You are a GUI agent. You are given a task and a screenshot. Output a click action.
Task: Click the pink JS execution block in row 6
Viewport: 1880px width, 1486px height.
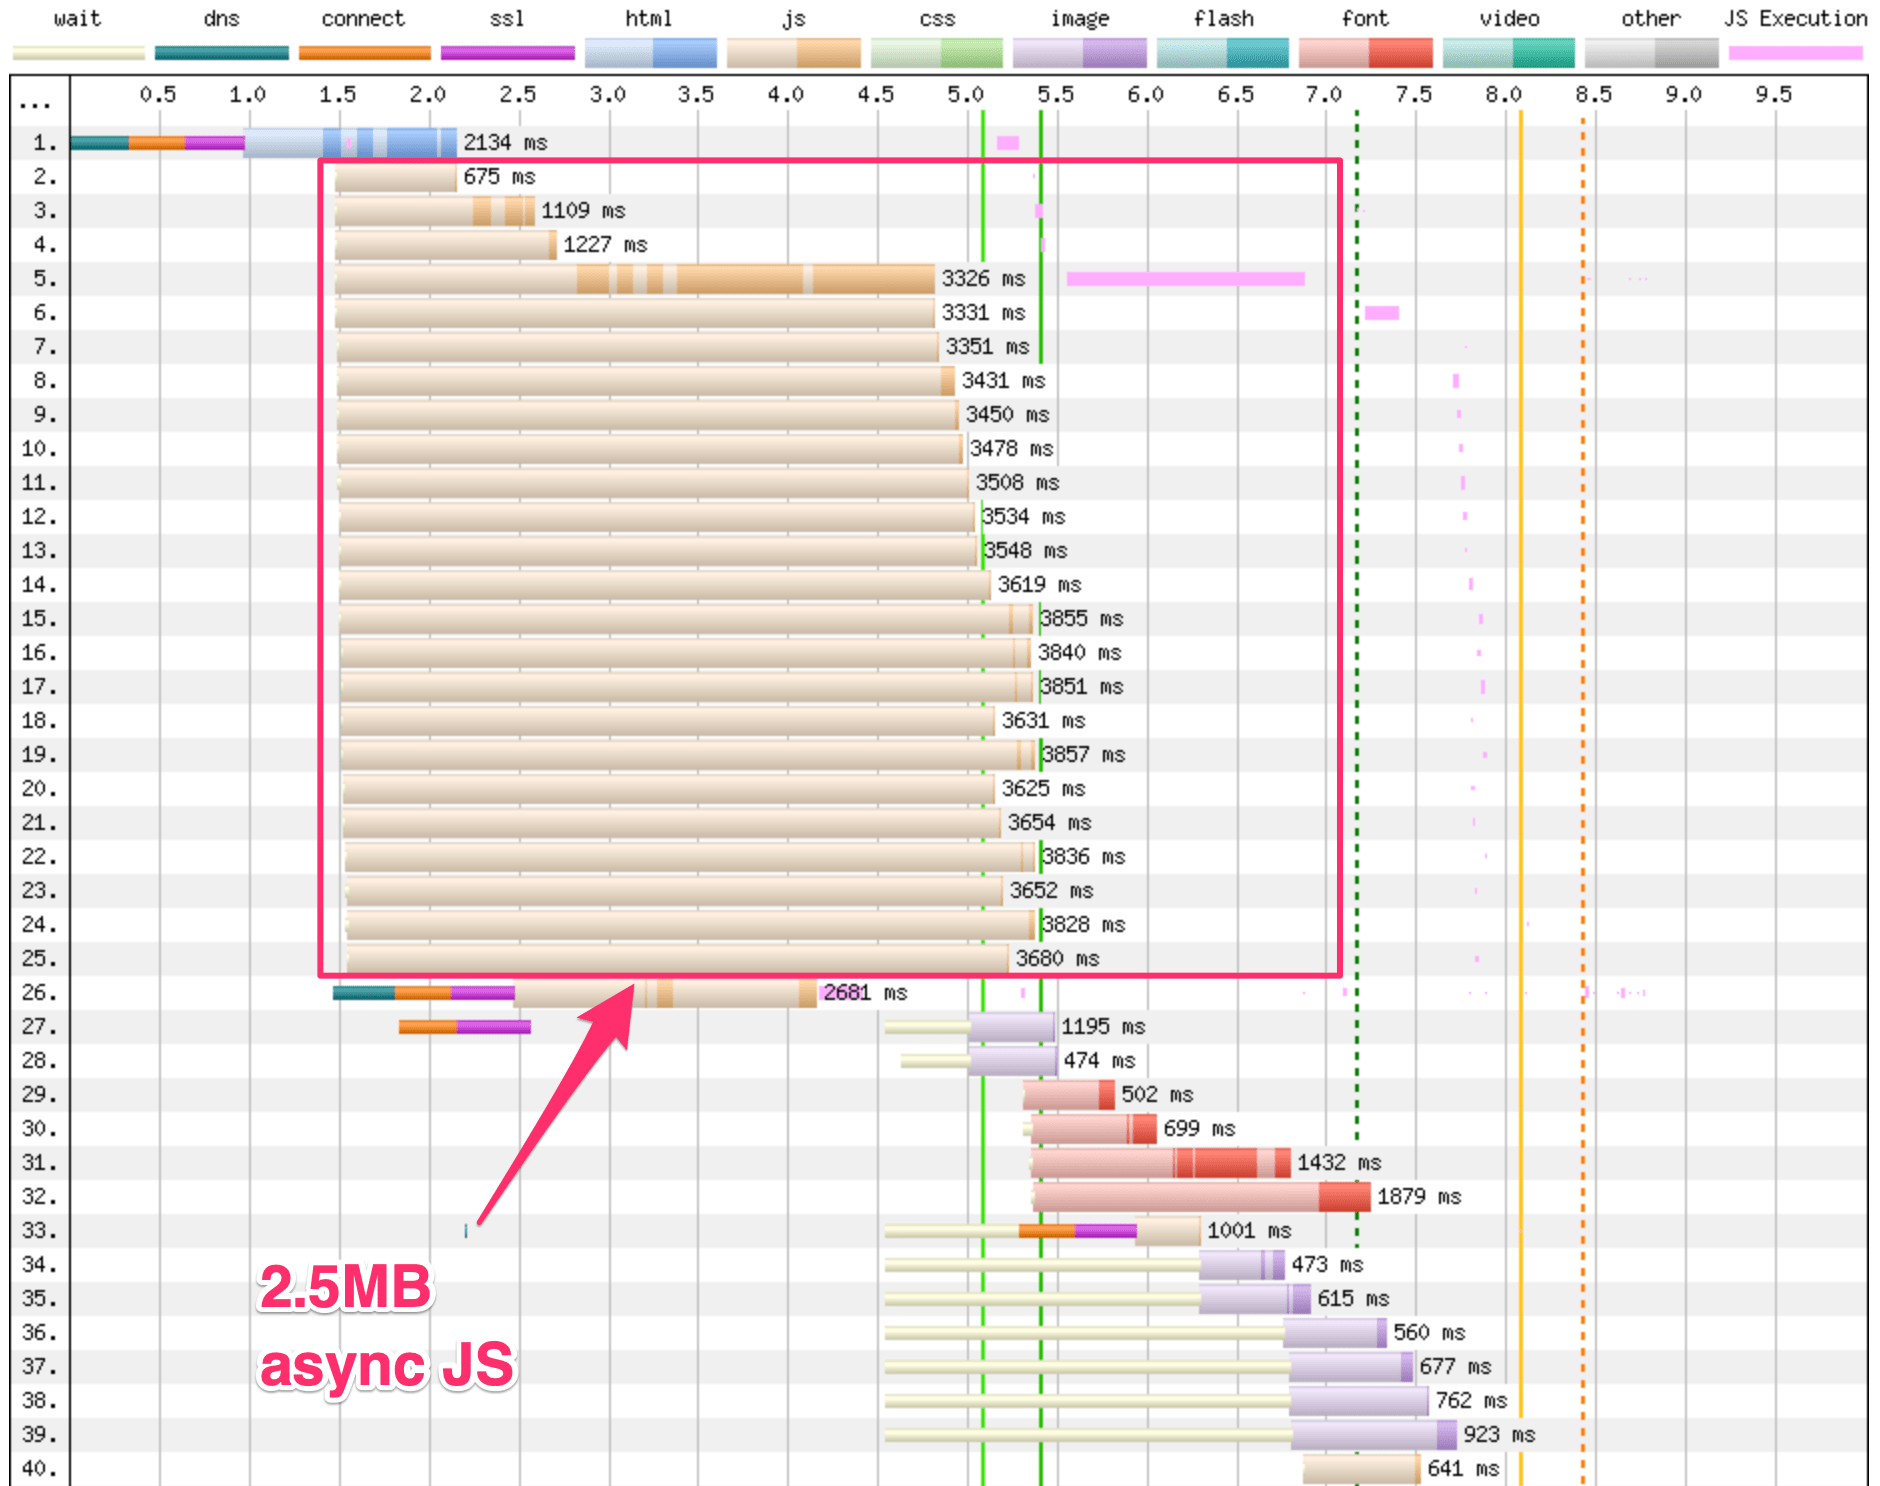[x=1382, y=313]
